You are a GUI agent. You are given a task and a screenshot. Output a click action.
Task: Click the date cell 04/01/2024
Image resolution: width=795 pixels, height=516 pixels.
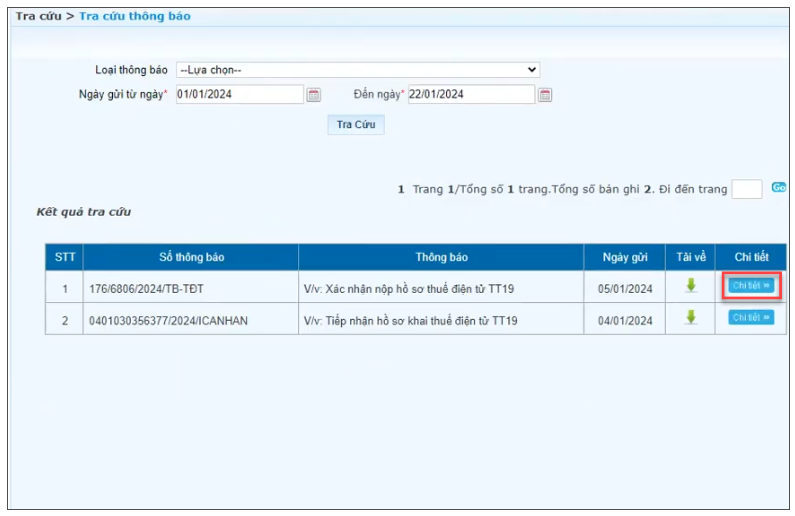pos(625,321)
